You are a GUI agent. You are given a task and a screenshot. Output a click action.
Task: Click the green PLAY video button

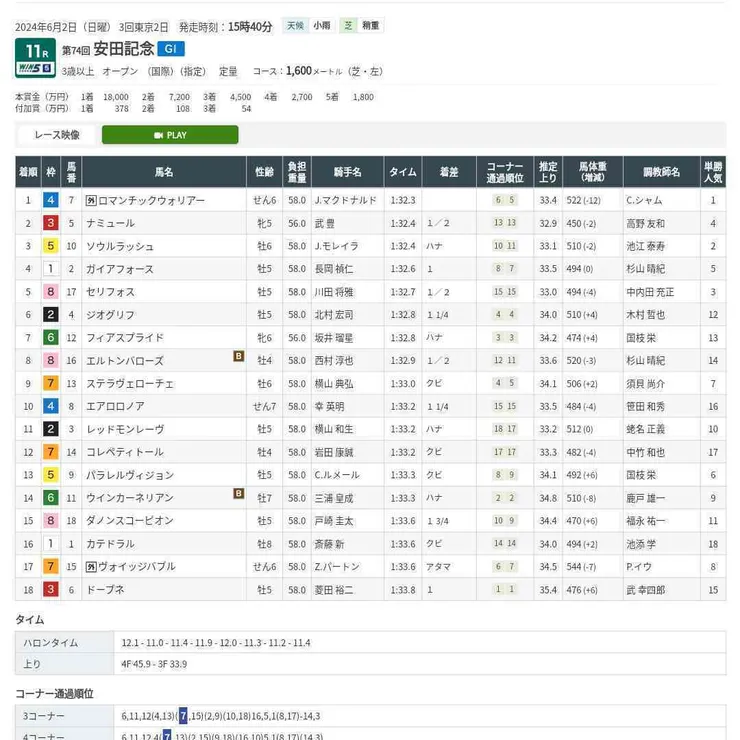pos(170,135)
